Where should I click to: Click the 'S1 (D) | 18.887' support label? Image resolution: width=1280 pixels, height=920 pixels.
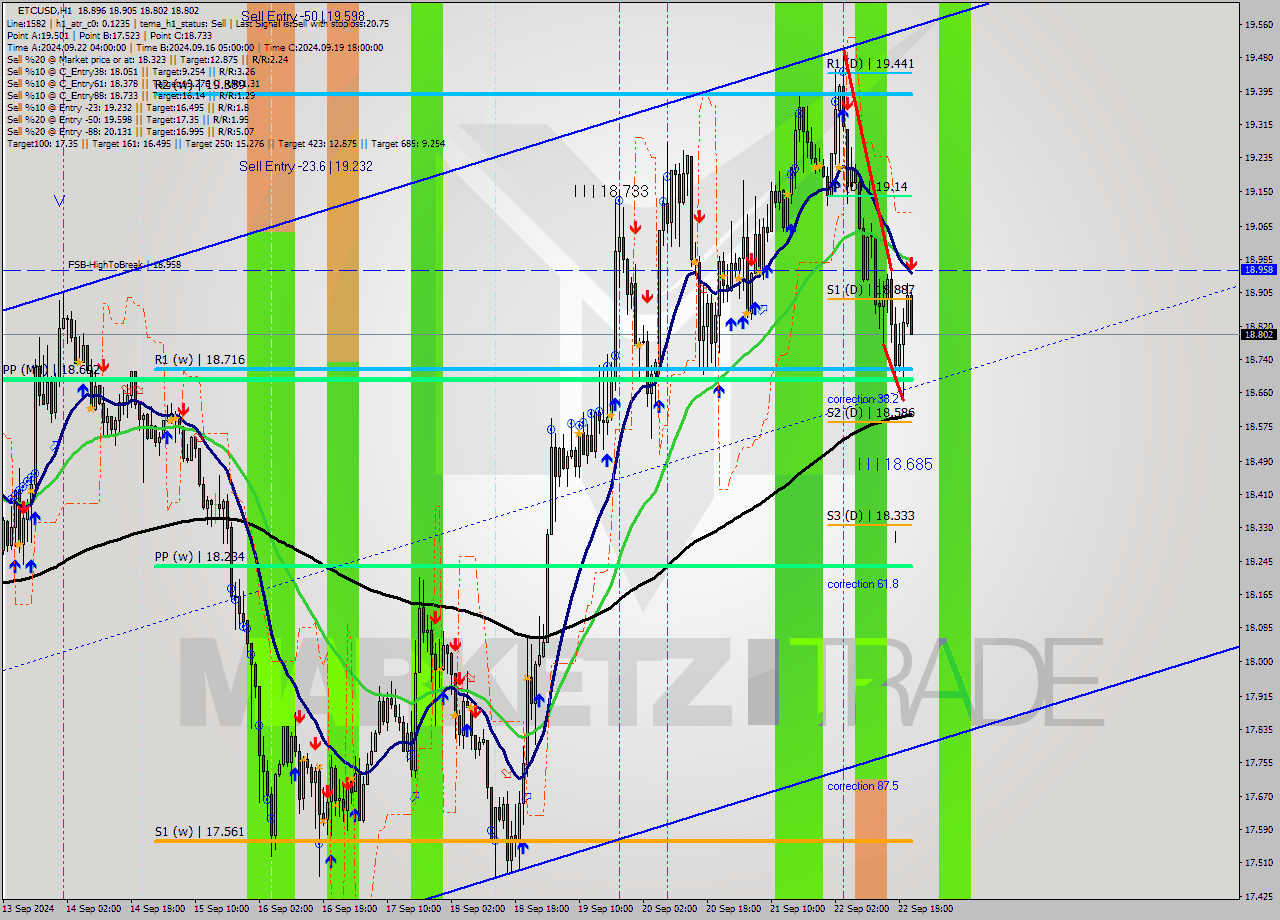tap(870, 290)
